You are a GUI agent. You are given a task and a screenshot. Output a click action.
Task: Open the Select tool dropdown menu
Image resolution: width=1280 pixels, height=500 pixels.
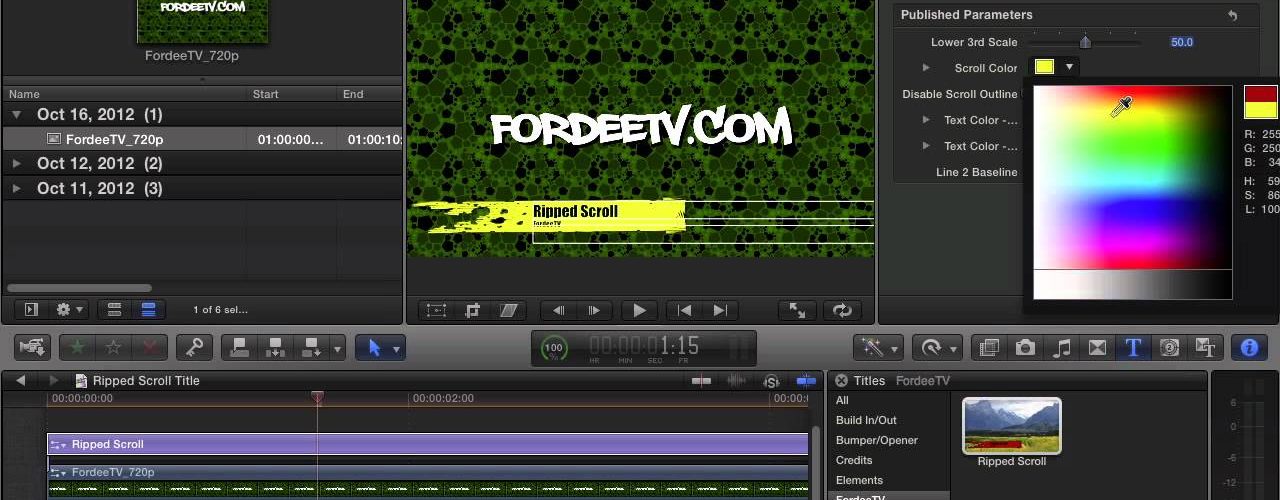pos(397,348)
